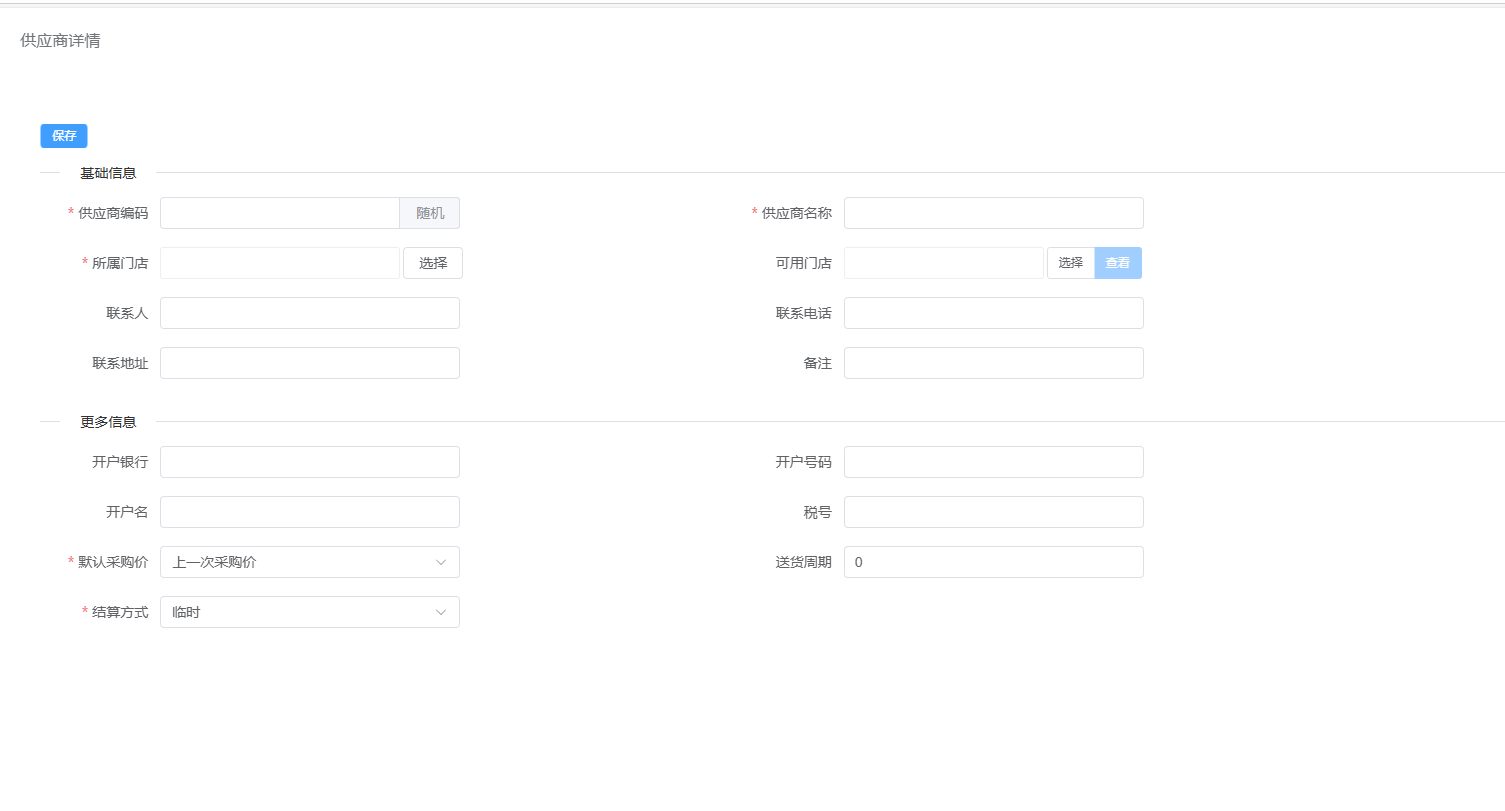Click into the 联系电话 field
Image resolution: width=1505 pixels, height=811 pixels.
(x=993, y=313)
